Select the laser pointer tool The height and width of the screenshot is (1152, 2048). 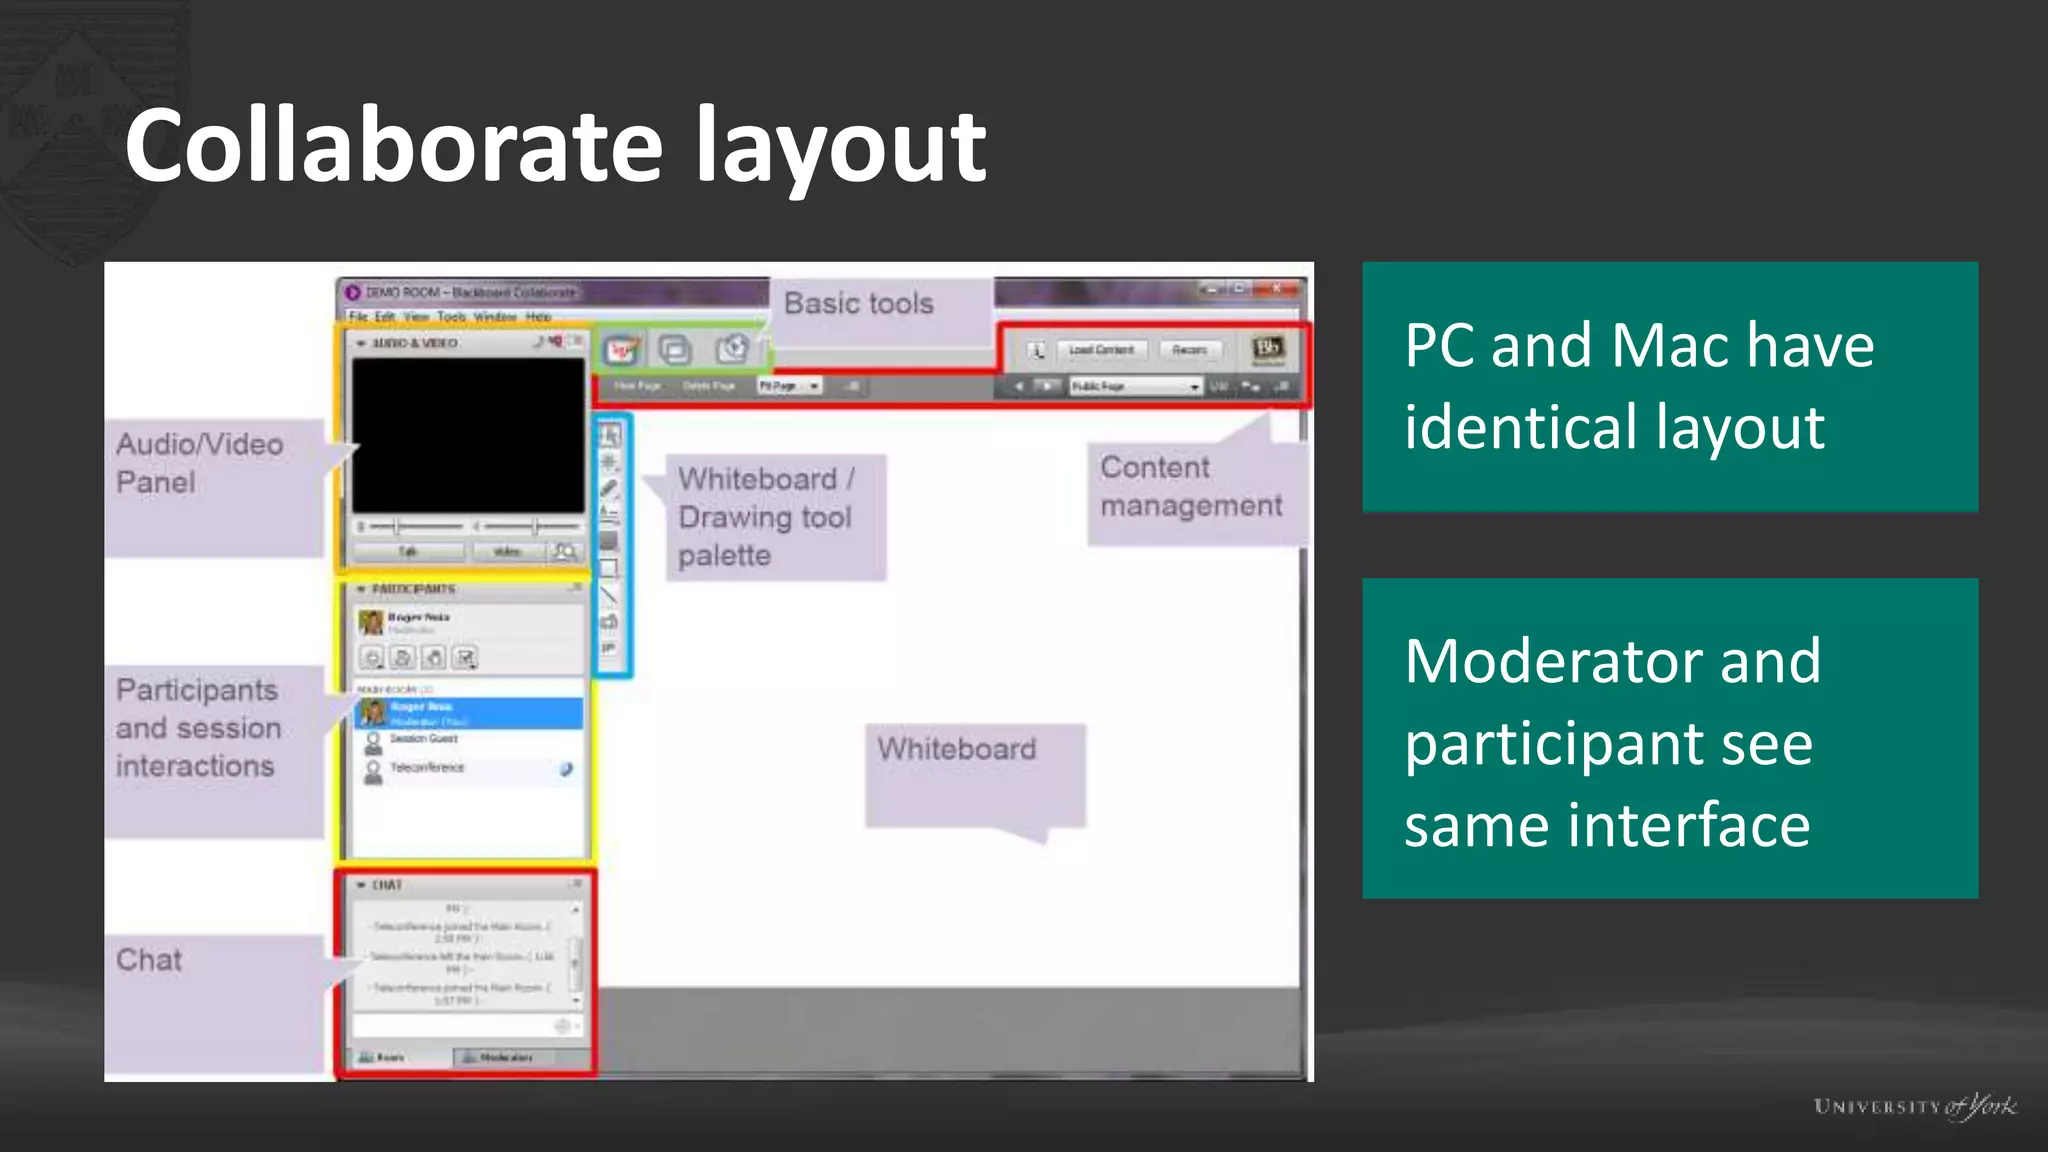[x=609, y=462]
